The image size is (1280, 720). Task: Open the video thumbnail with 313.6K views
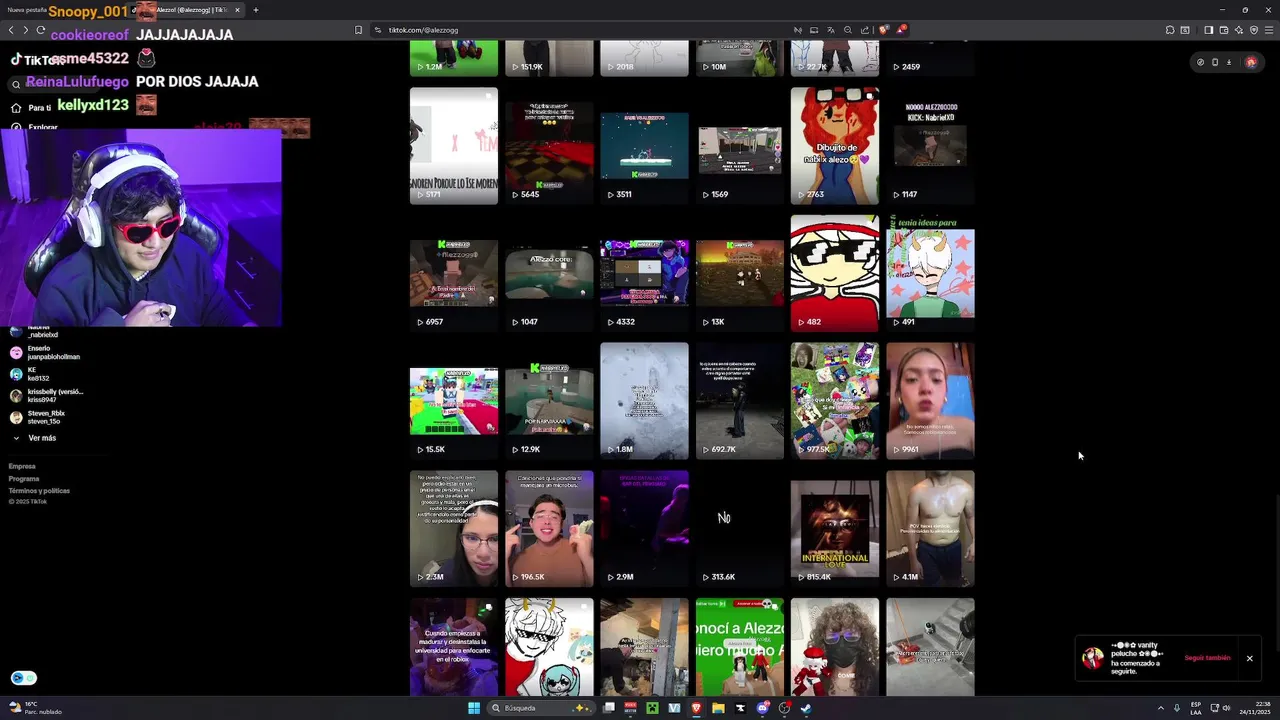740,528
